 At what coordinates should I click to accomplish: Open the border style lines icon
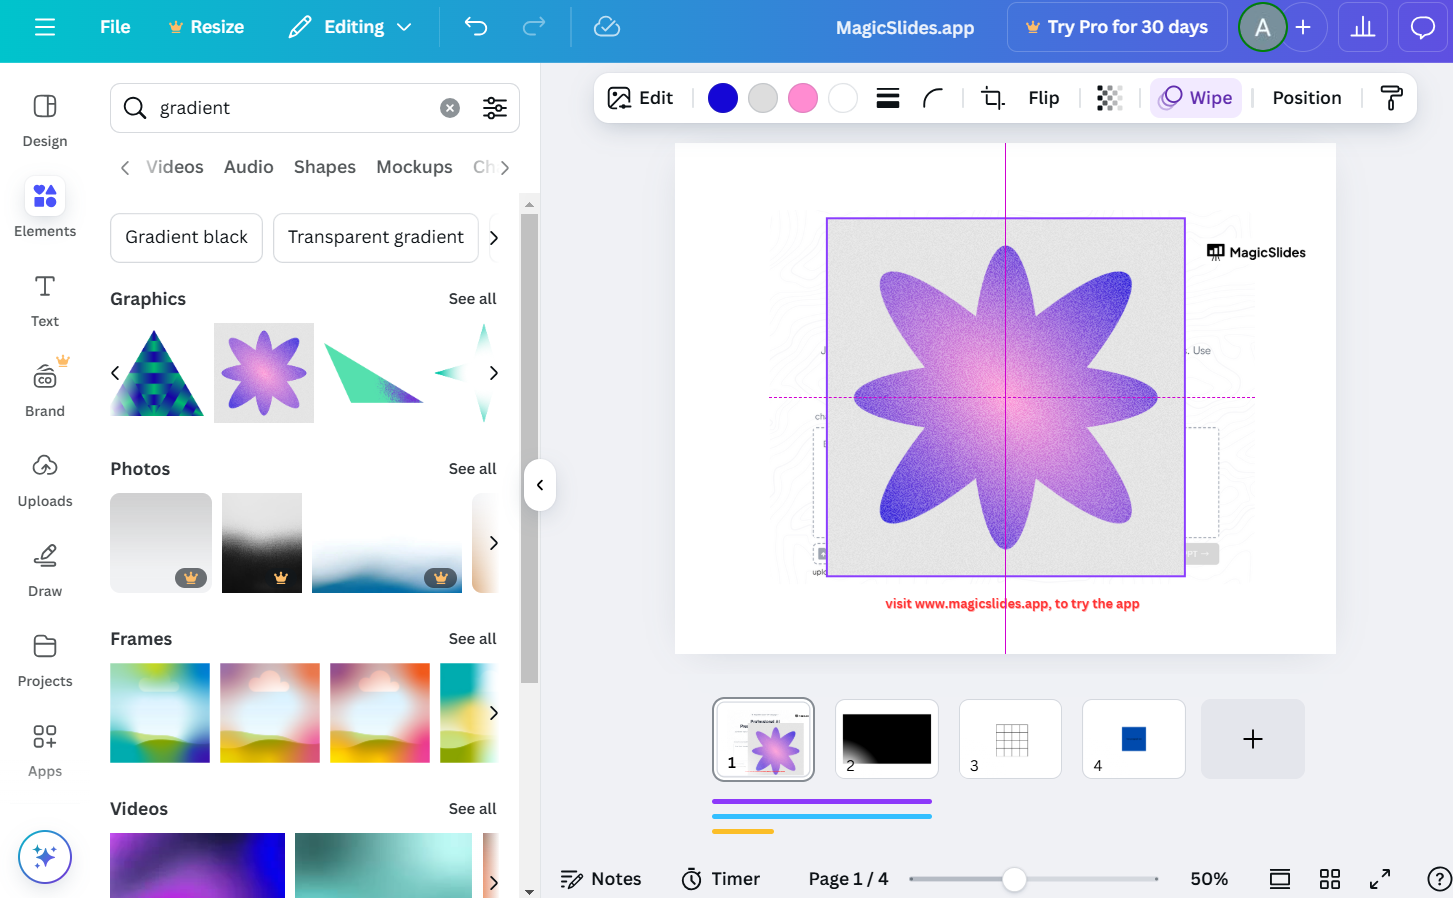888,98
